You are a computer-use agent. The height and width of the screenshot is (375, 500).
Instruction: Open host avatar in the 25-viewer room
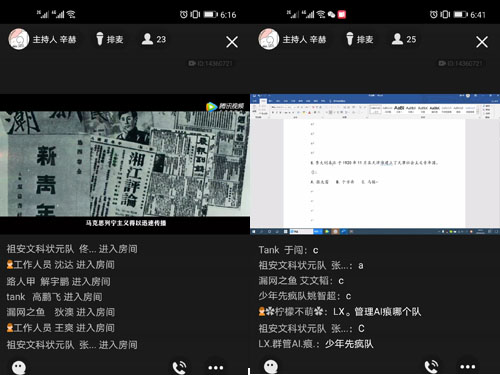click(x=269, y=39)
